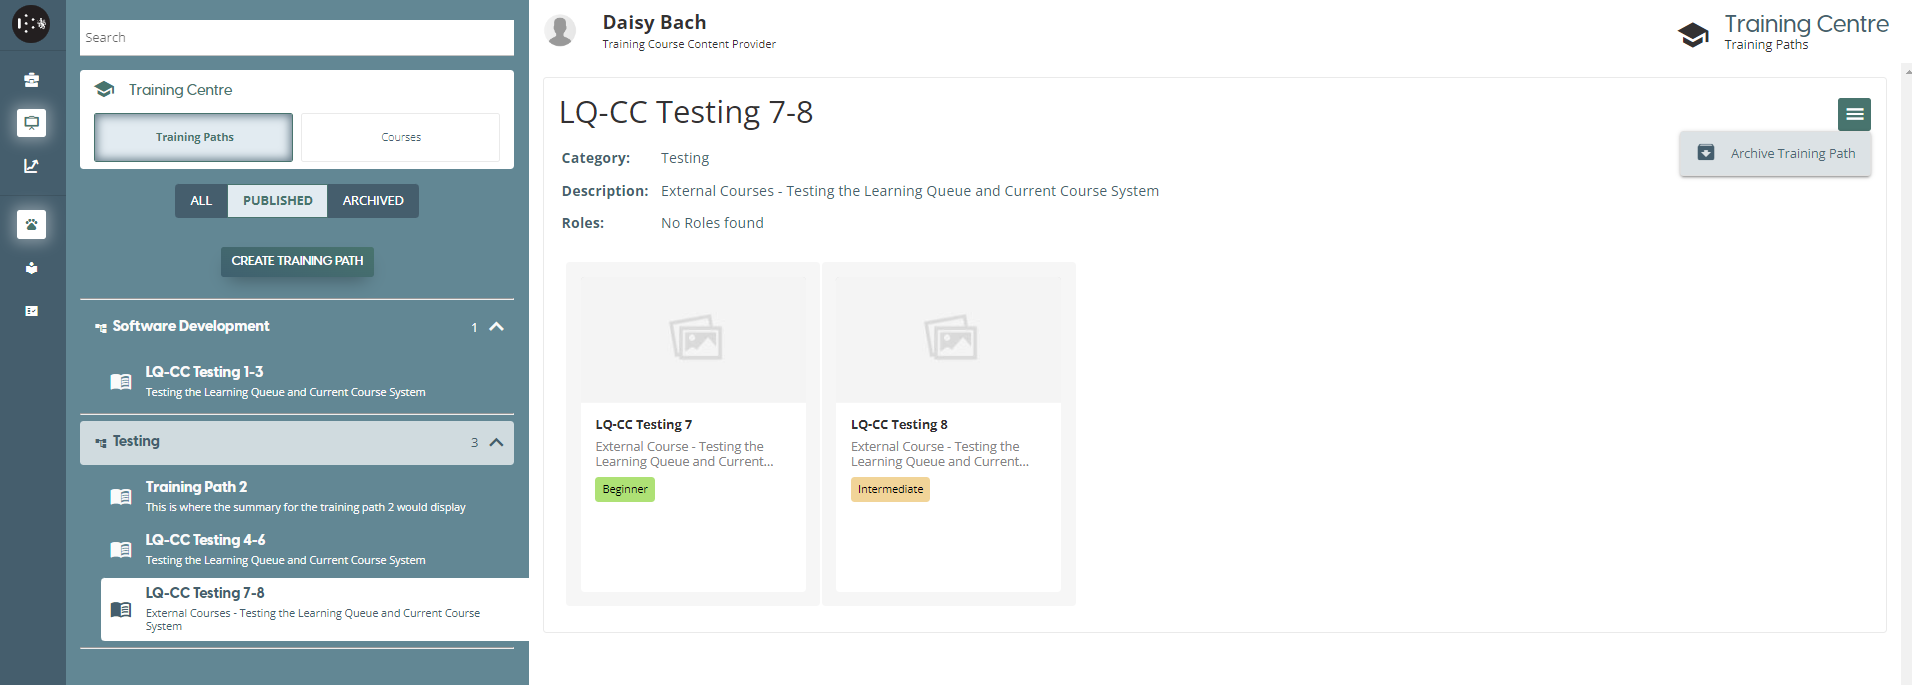Collapse the Software Development category
The width and height of the screenshot is (1912, 685).
(496, 327)
